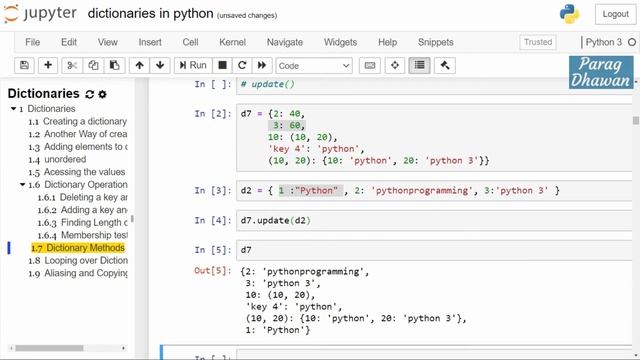The image size is (640, 360).
Task: Open the command palette keyboard icon
Action: pos(370,65)
